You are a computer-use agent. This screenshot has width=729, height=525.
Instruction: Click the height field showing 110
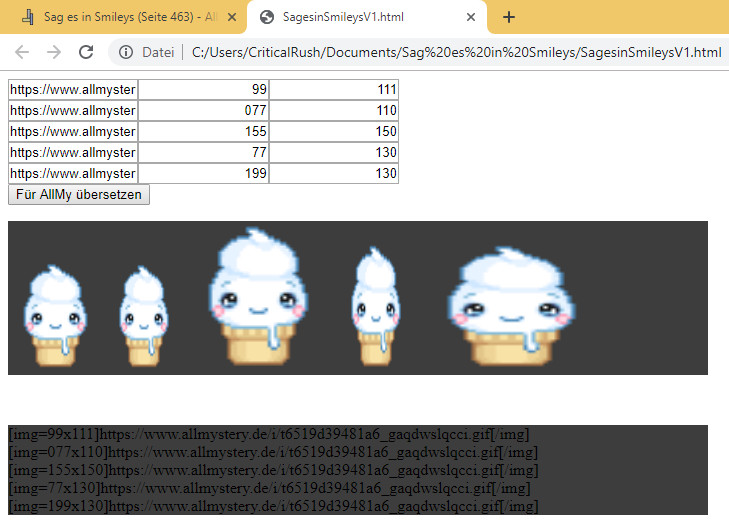pyautogui.click(x=334, y=110)
